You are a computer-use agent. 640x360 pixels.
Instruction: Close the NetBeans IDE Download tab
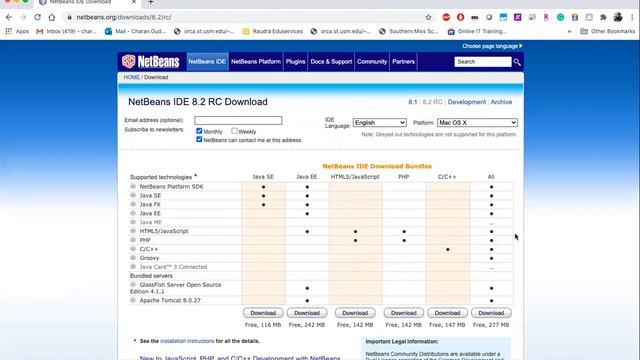(134, 2)
